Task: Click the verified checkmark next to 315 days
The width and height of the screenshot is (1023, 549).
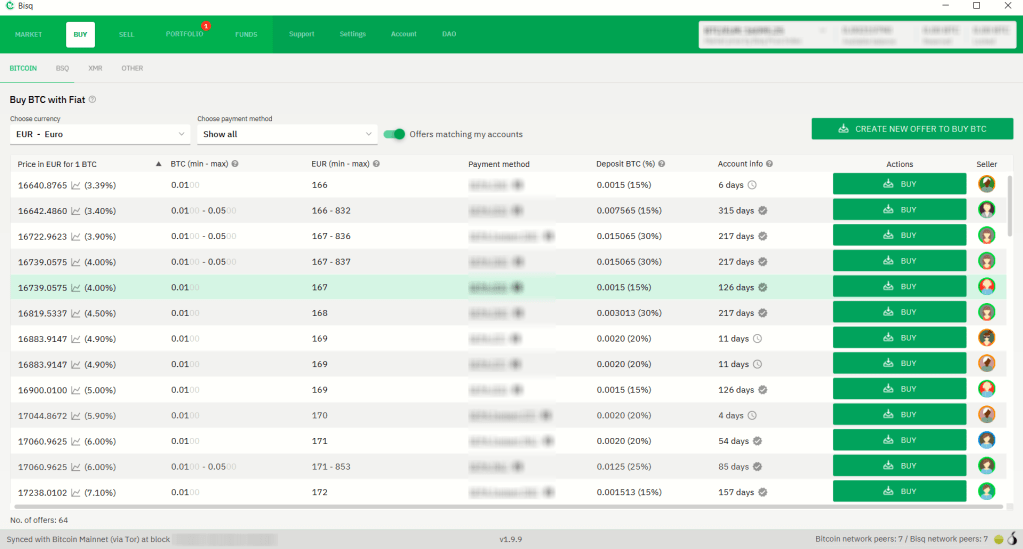Action: pos(762,211)
